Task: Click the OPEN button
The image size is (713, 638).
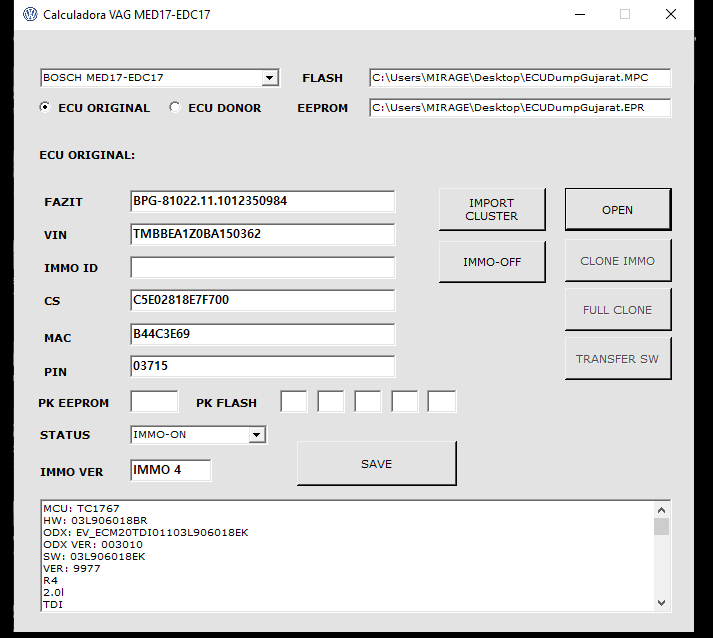Action: pos(617,210)
